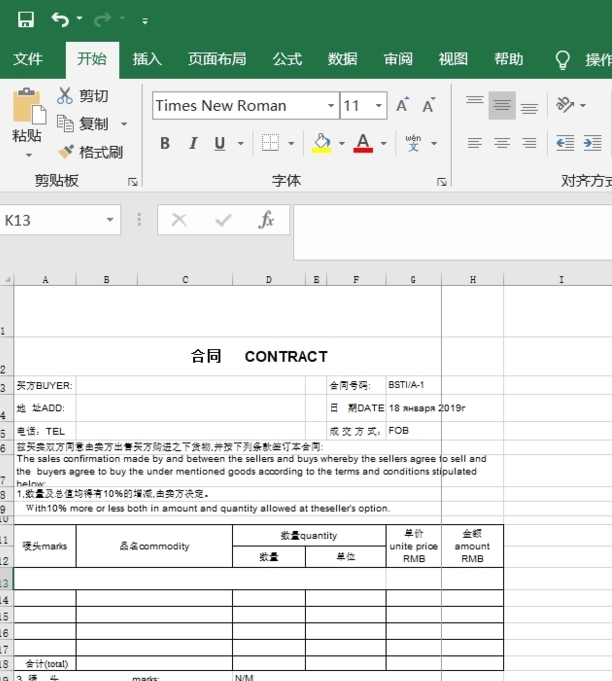Click the Borders icon
Screen dimensions: 612x681
[270, 142]
